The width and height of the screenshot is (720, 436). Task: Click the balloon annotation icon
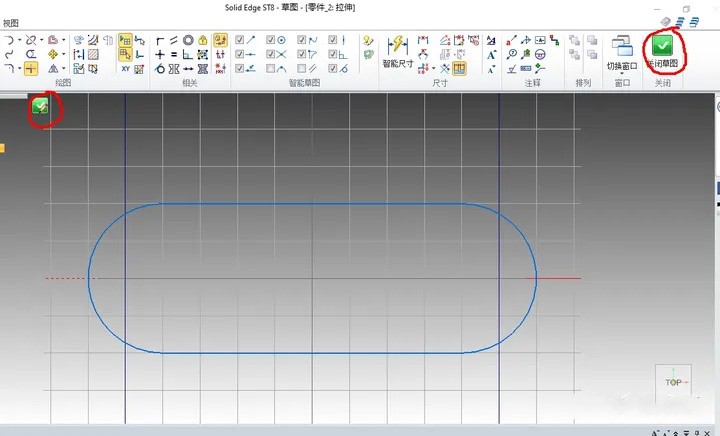click(512, 55)
